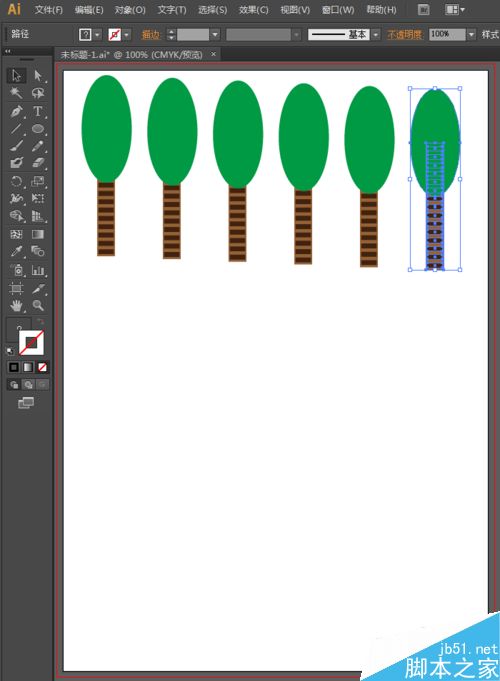Screen dimensions: 500x681
Task: Select the Hand tool
Action: [x=17, y=306]
